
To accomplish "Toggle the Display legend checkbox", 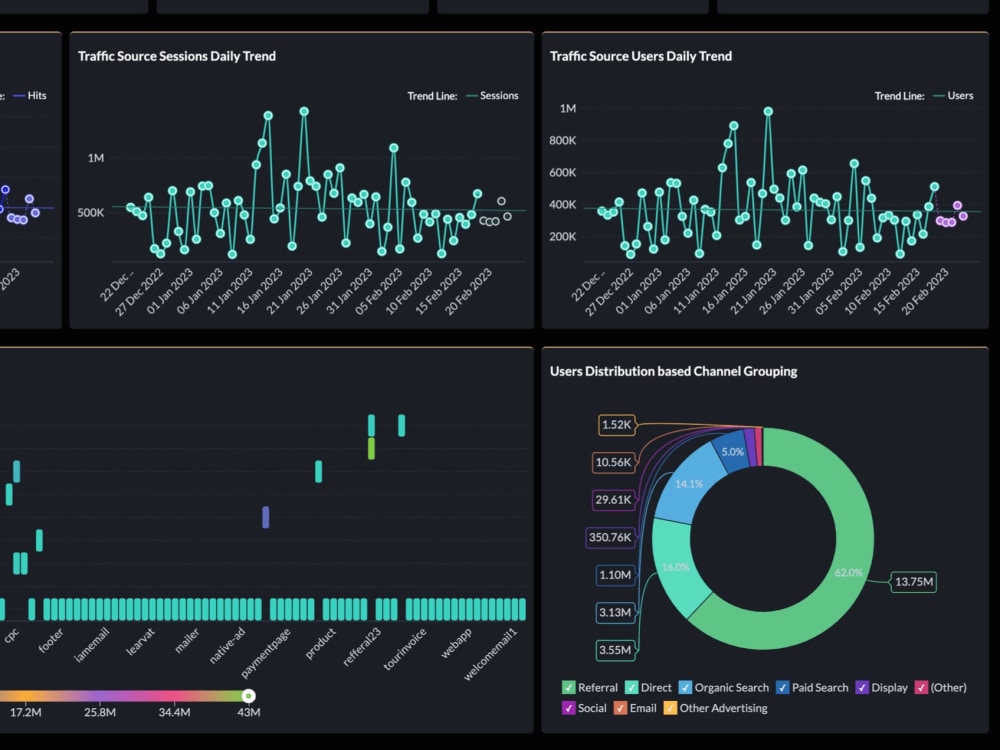I will click(862, 688).
